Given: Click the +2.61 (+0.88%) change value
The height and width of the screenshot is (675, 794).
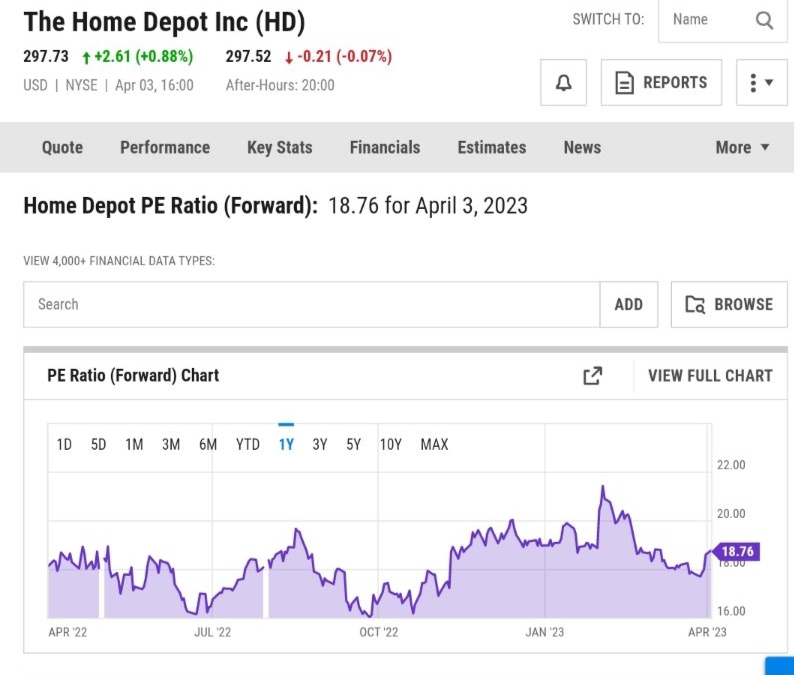Looking at the screenshot, I should [138, 56].
